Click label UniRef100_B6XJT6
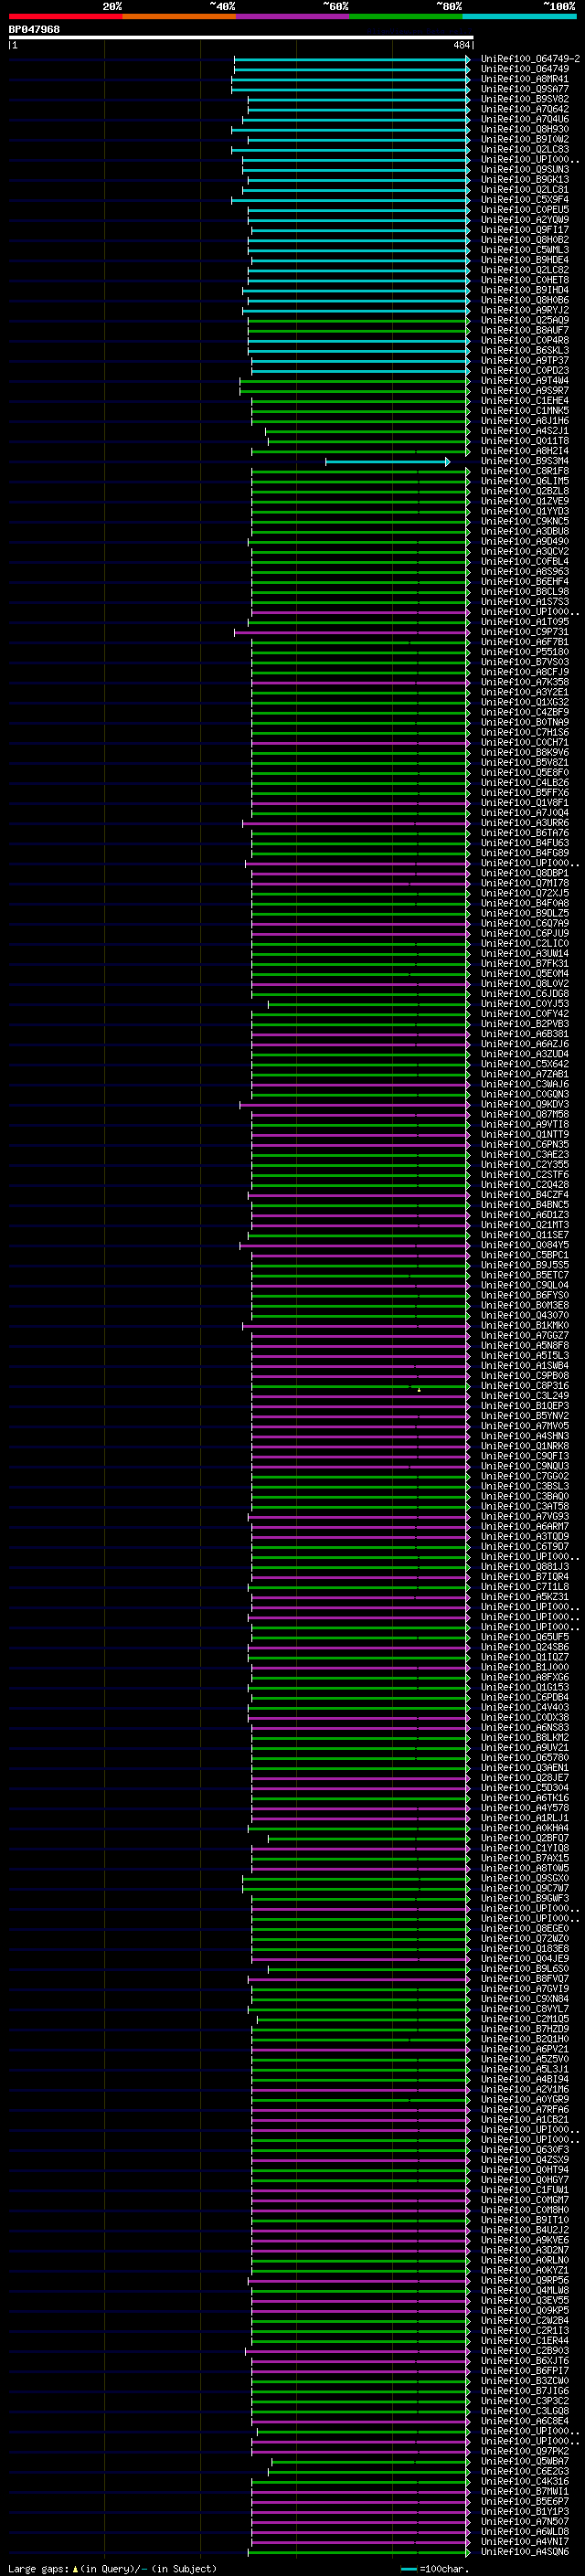 (525, 2360)
